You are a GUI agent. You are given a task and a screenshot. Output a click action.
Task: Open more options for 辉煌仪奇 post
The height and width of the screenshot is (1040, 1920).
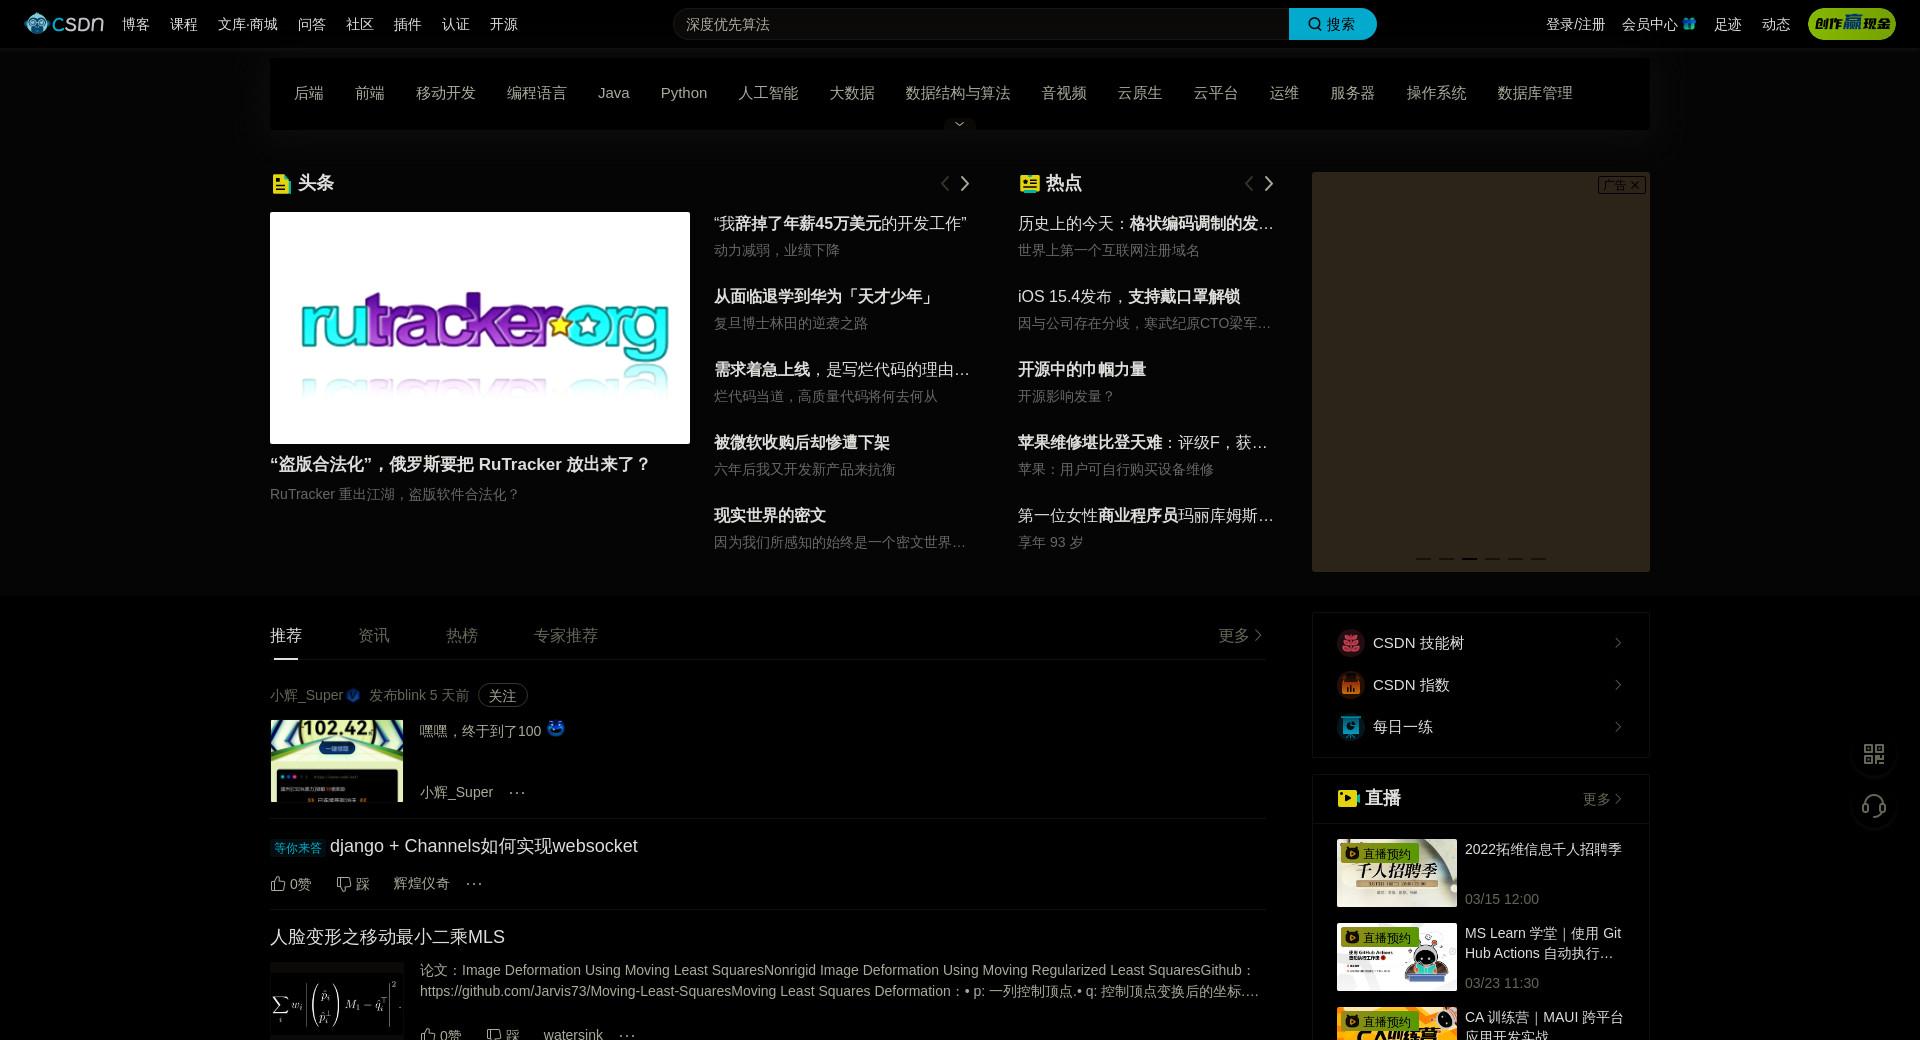[x=474, y=883]
